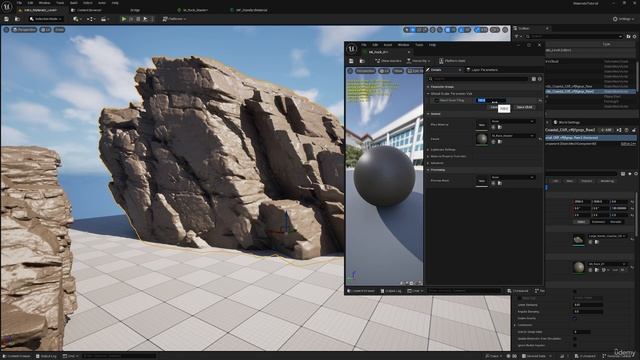Click the Add component button in the actor Details
The image size is (640, 360).
[x=606, y=130]
